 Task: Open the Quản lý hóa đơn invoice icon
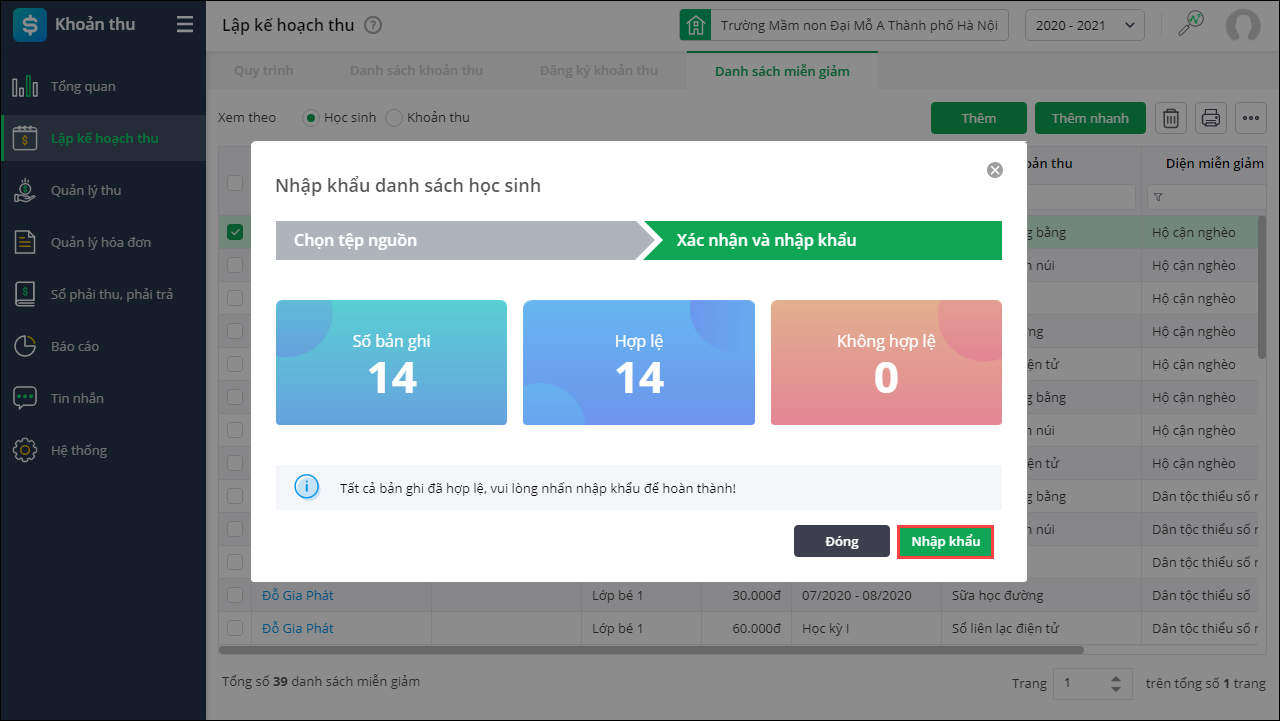click(x=25, y=242)
